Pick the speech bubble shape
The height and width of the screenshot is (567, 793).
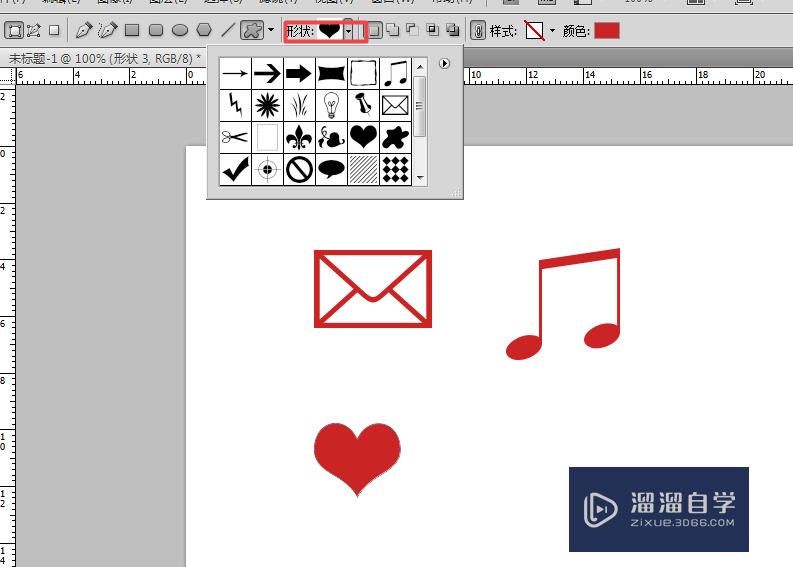pos(331,169)
